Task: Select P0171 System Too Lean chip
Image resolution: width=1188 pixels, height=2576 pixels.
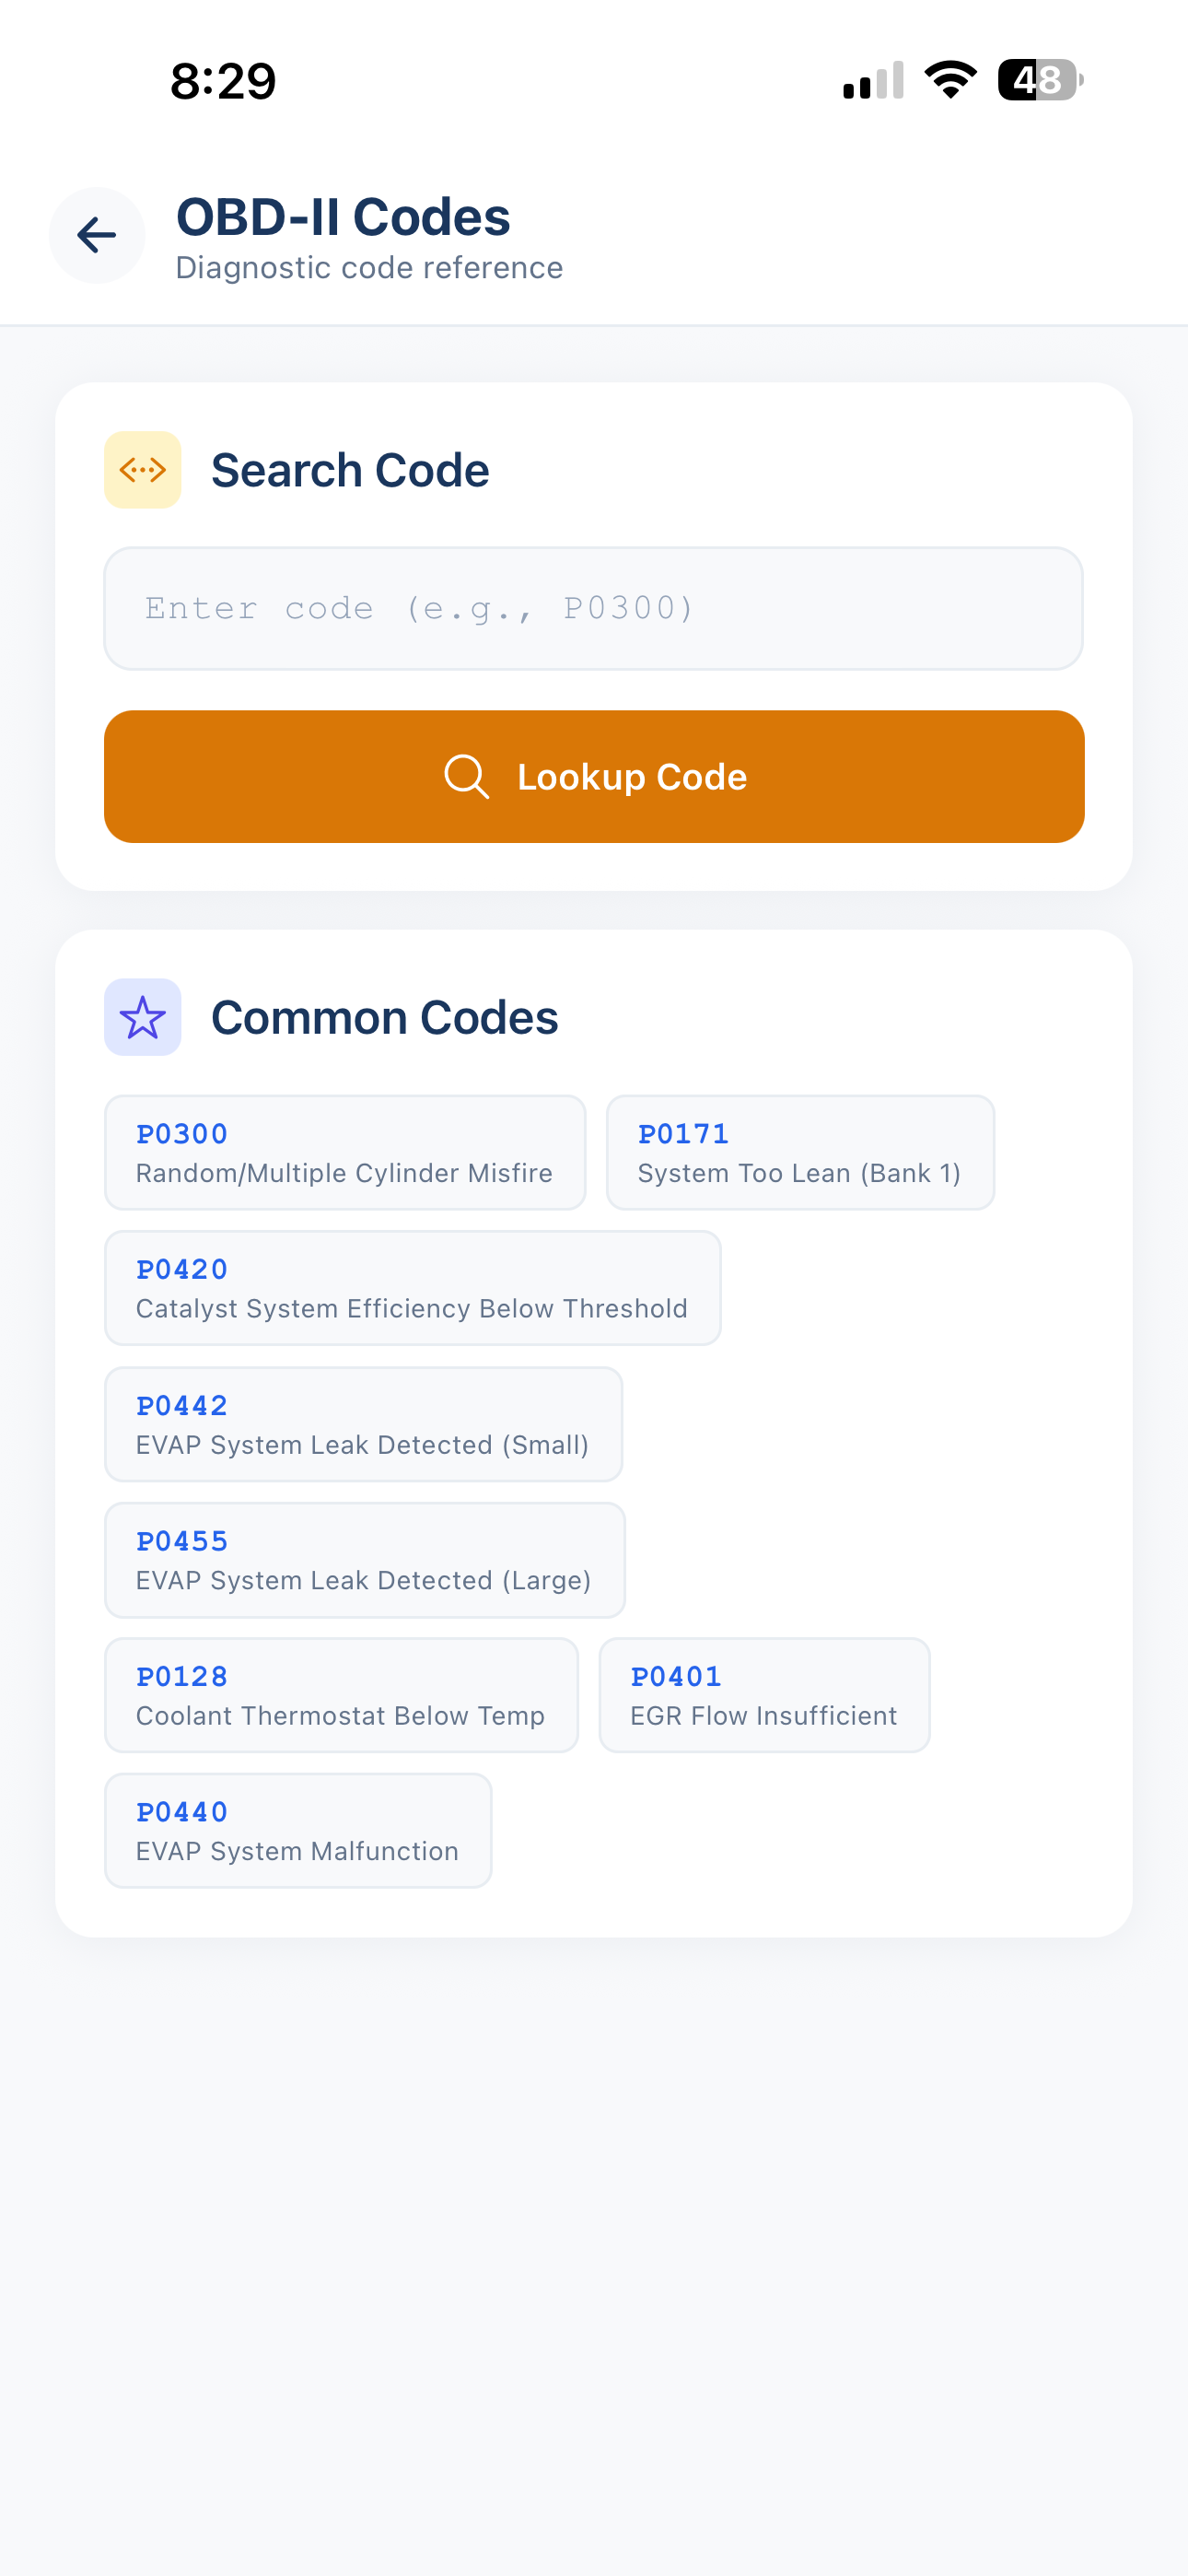Action: (800, 1152)
